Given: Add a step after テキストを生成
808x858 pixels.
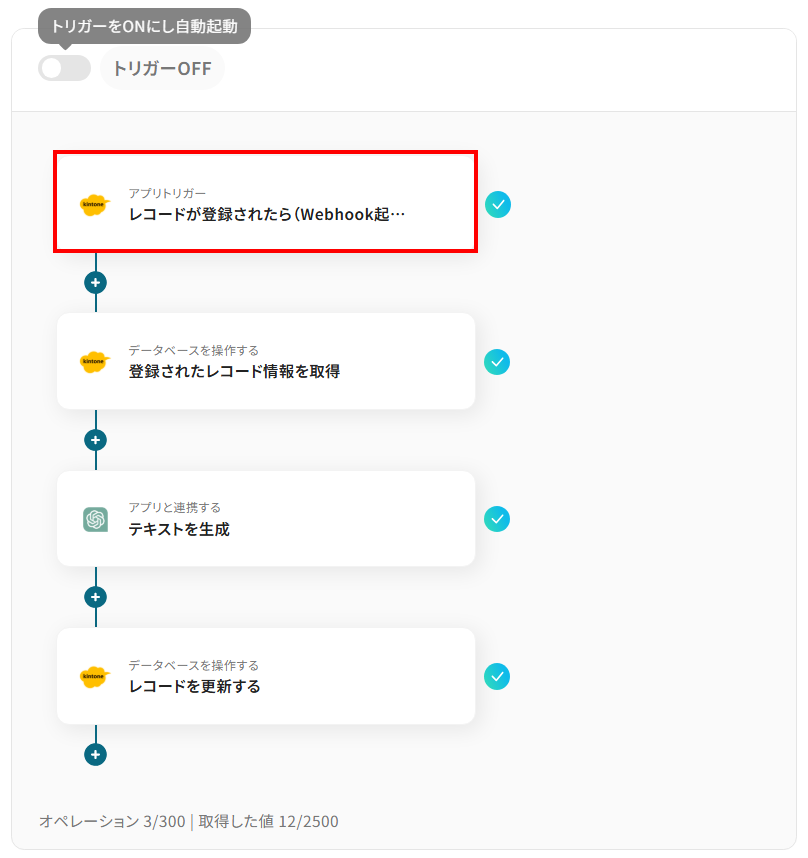Looking at the screenshot, I should pos(95,597).
